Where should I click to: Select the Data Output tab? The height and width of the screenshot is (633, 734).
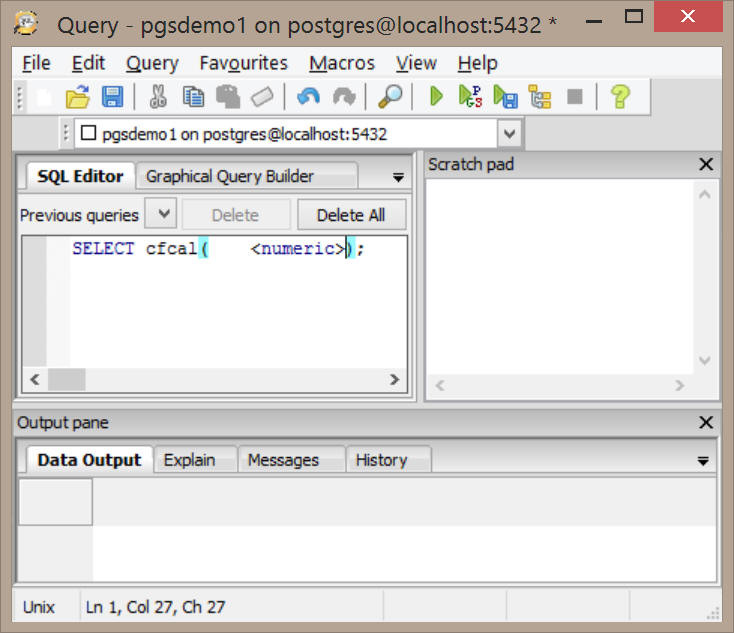89,460
